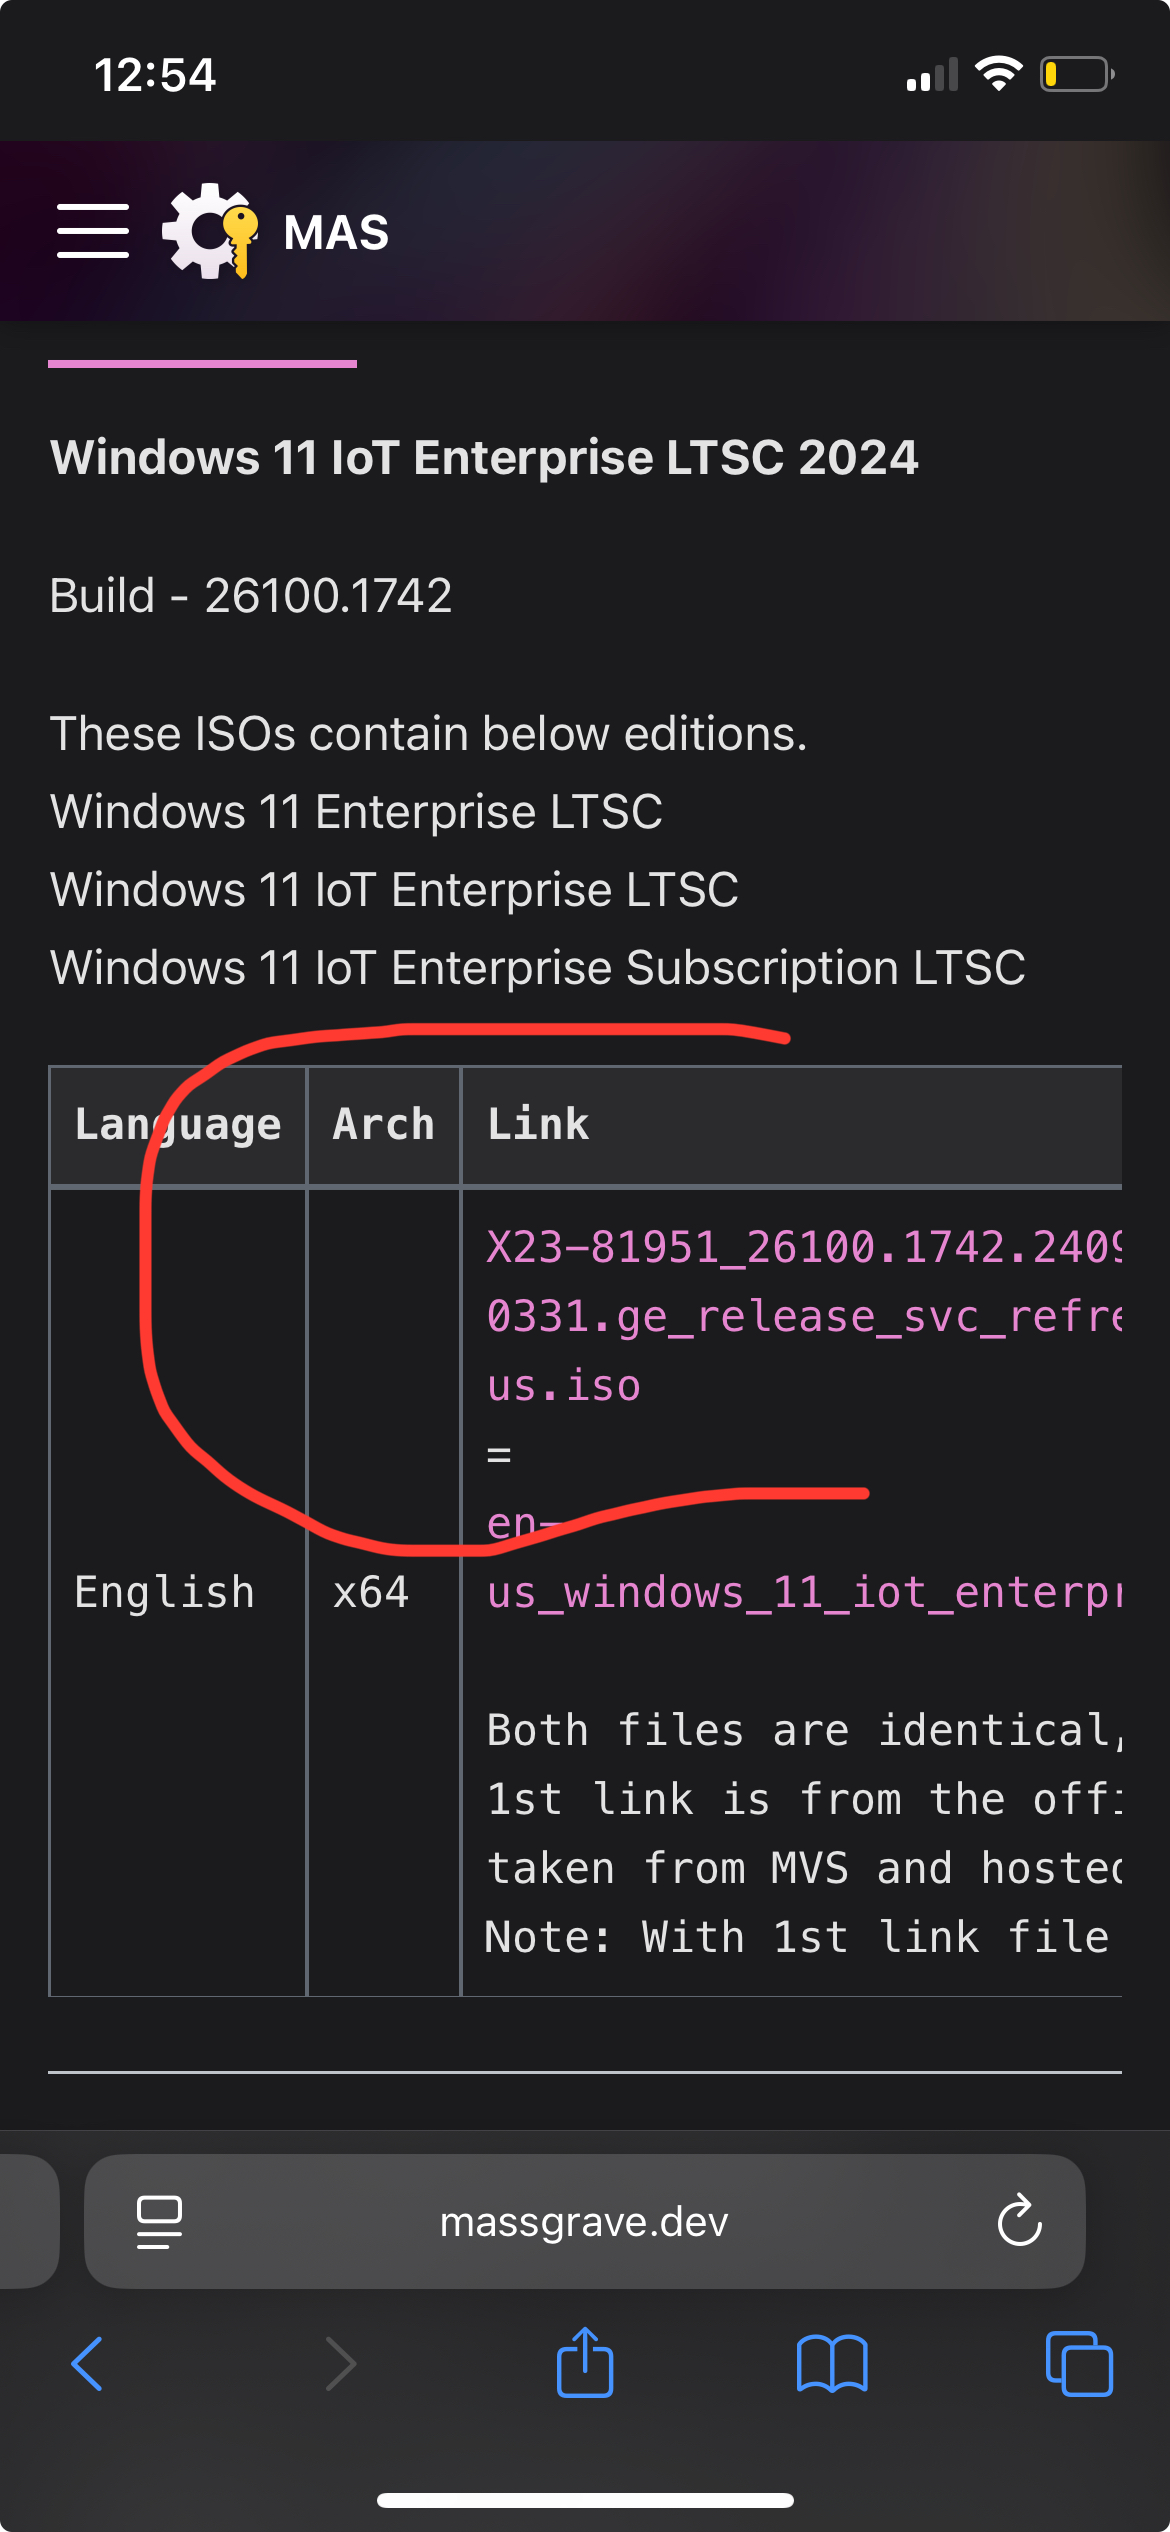Open the Safari share sheet
Image resolution: width=1170 pixels, height=2532 pixels.
click(x=585, y=2362)
